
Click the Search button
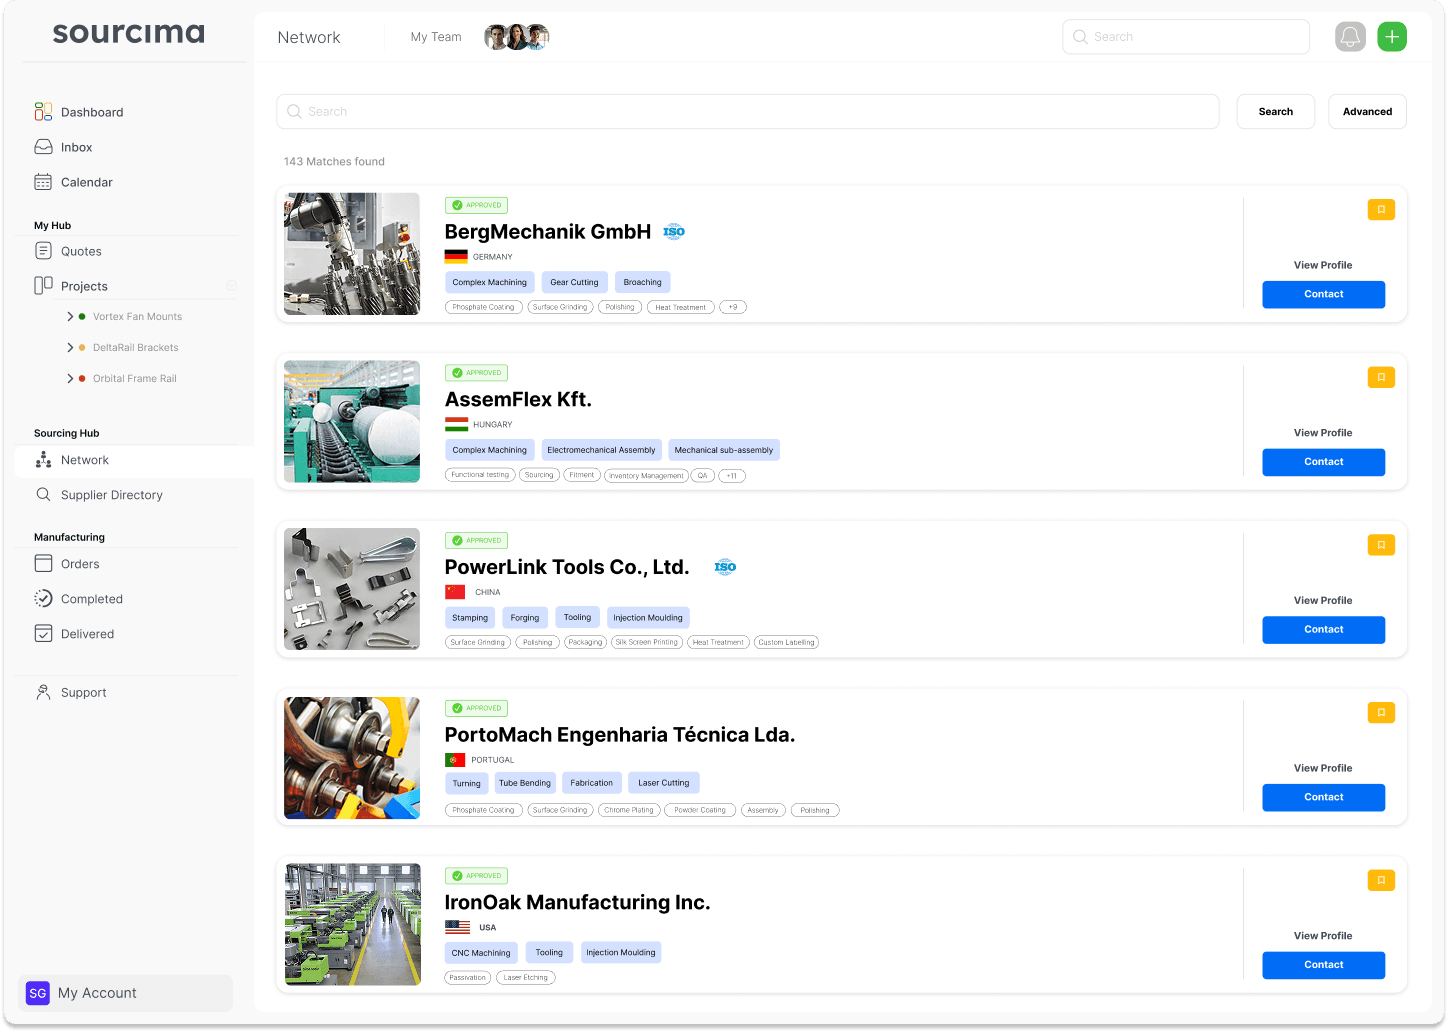point(1276,112)
